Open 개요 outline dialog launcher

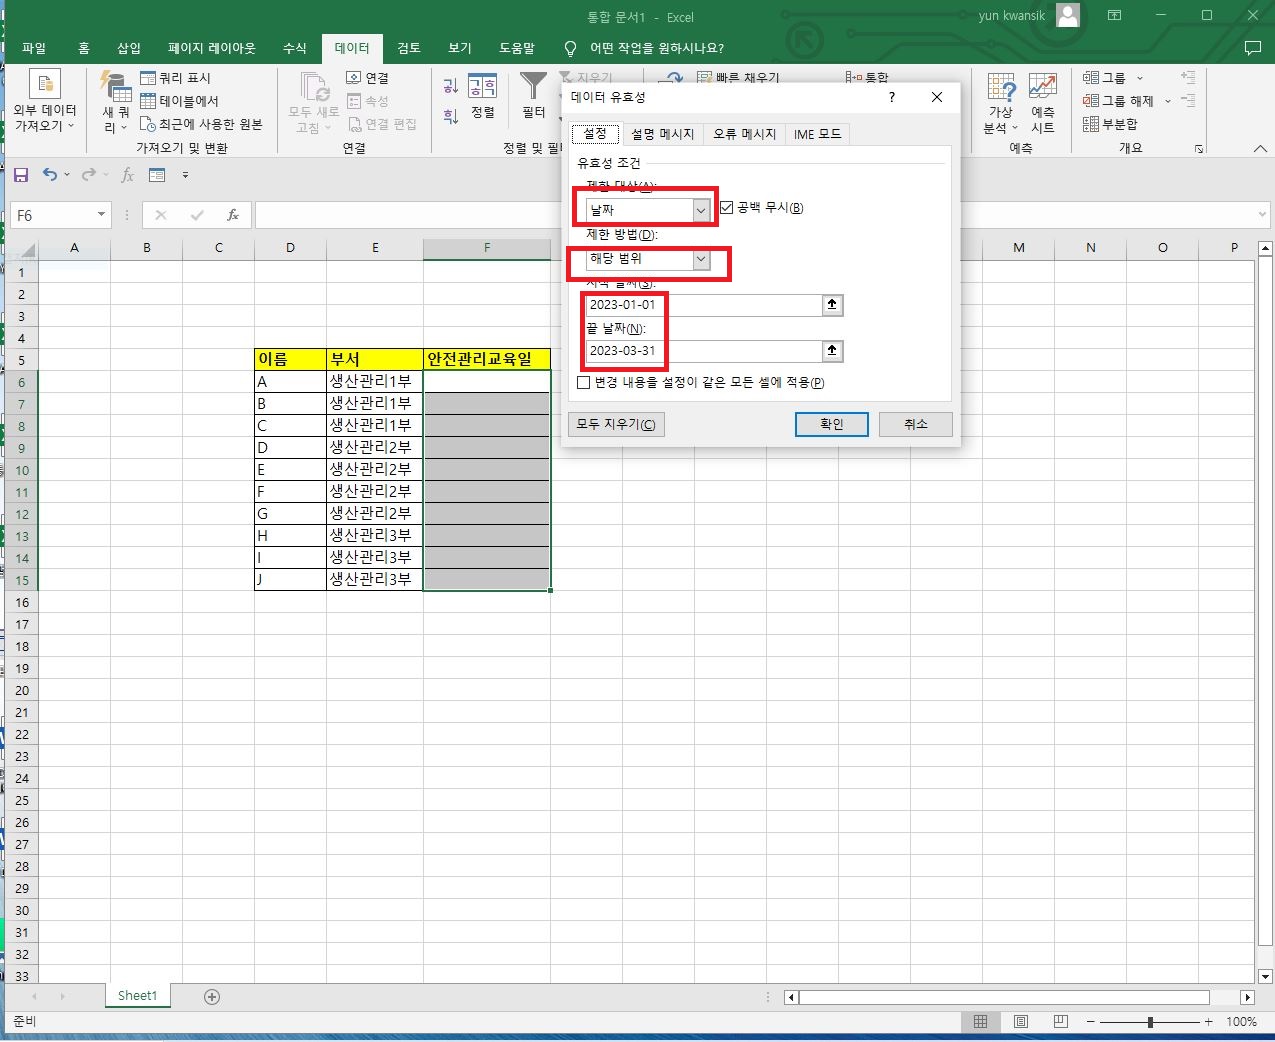[1199, 149]
